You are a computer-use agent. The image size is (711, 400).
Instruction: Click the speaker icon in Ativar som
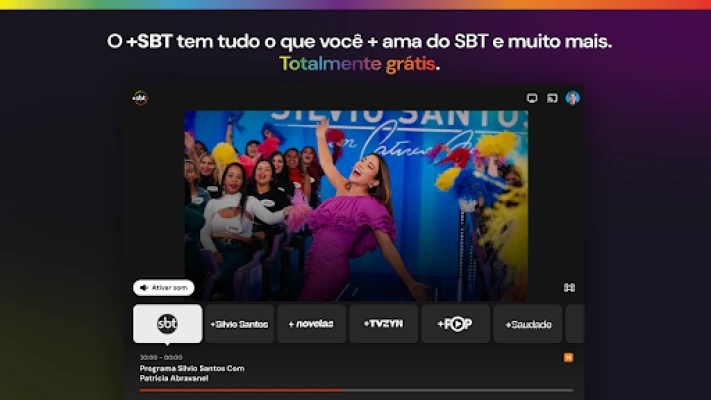pos(144,288)
